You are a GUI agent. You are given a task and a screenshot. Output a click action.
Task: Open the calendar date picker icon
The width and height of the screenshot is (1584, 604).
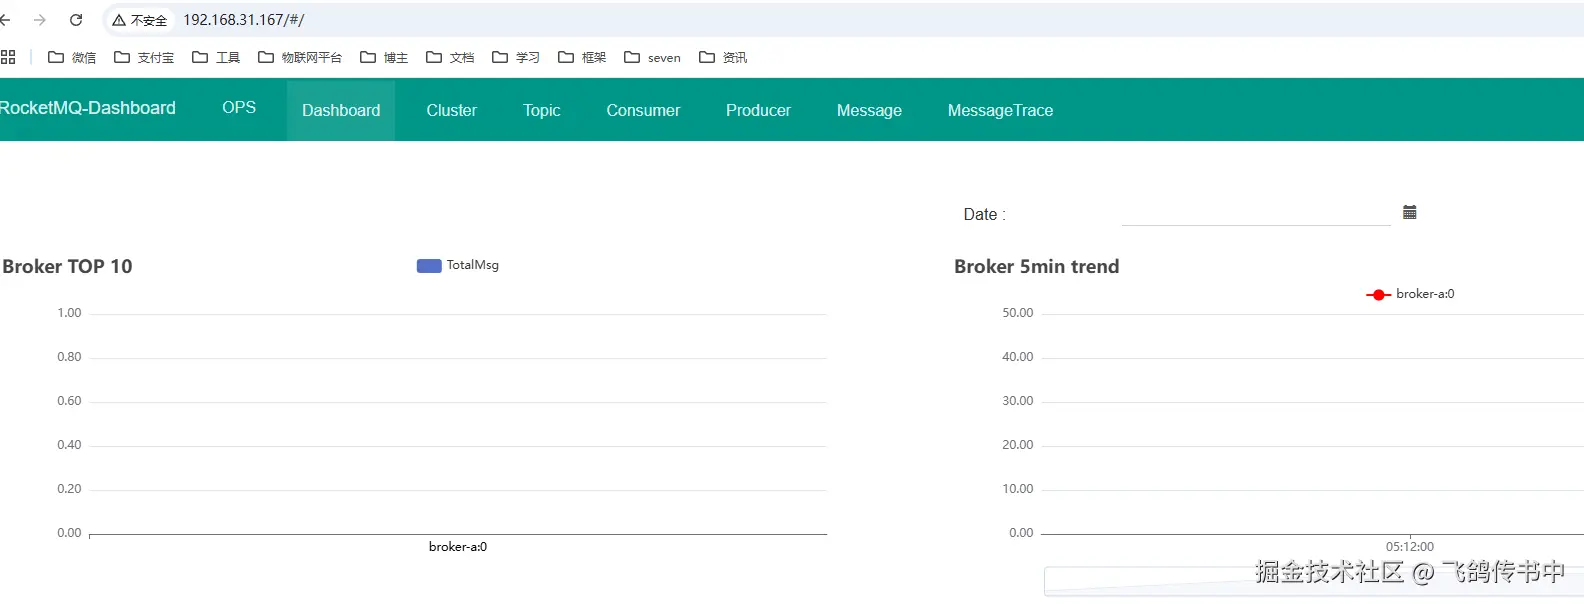point(1410,212)
